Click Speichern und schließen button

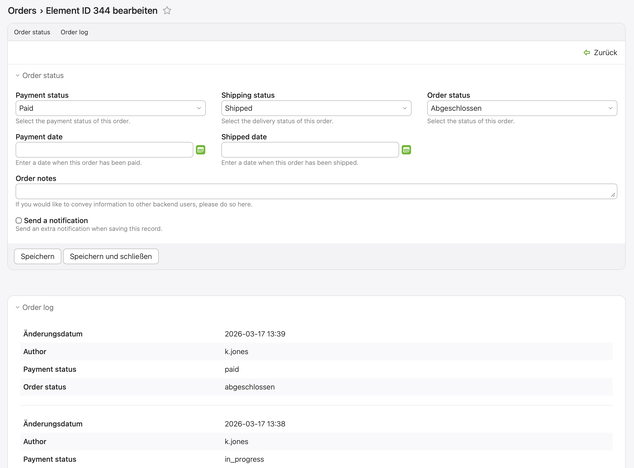pyautogui.click(x=111, y=257)
